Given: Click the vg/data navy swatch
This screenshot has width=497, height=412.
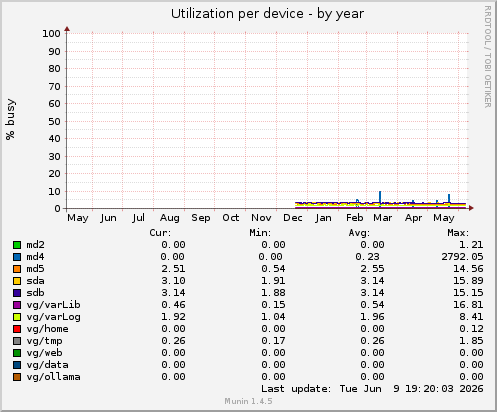Looking at the screenshot, I should (x=17, y=365).
